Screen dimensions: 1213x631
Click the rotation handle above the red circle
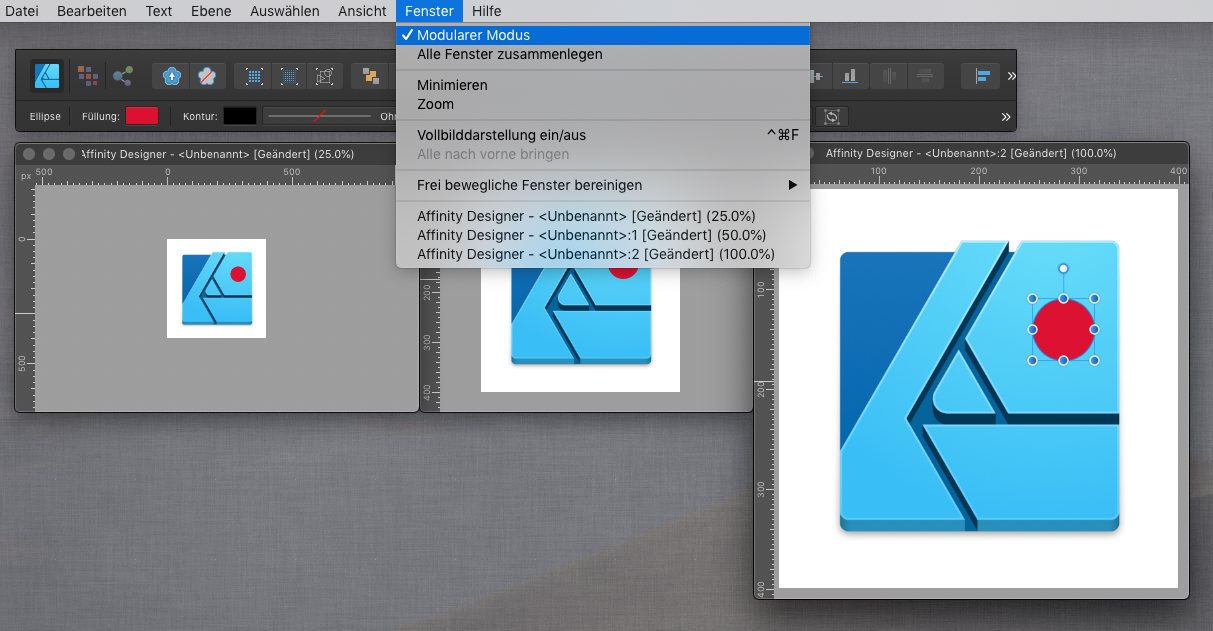point(1063,268)
